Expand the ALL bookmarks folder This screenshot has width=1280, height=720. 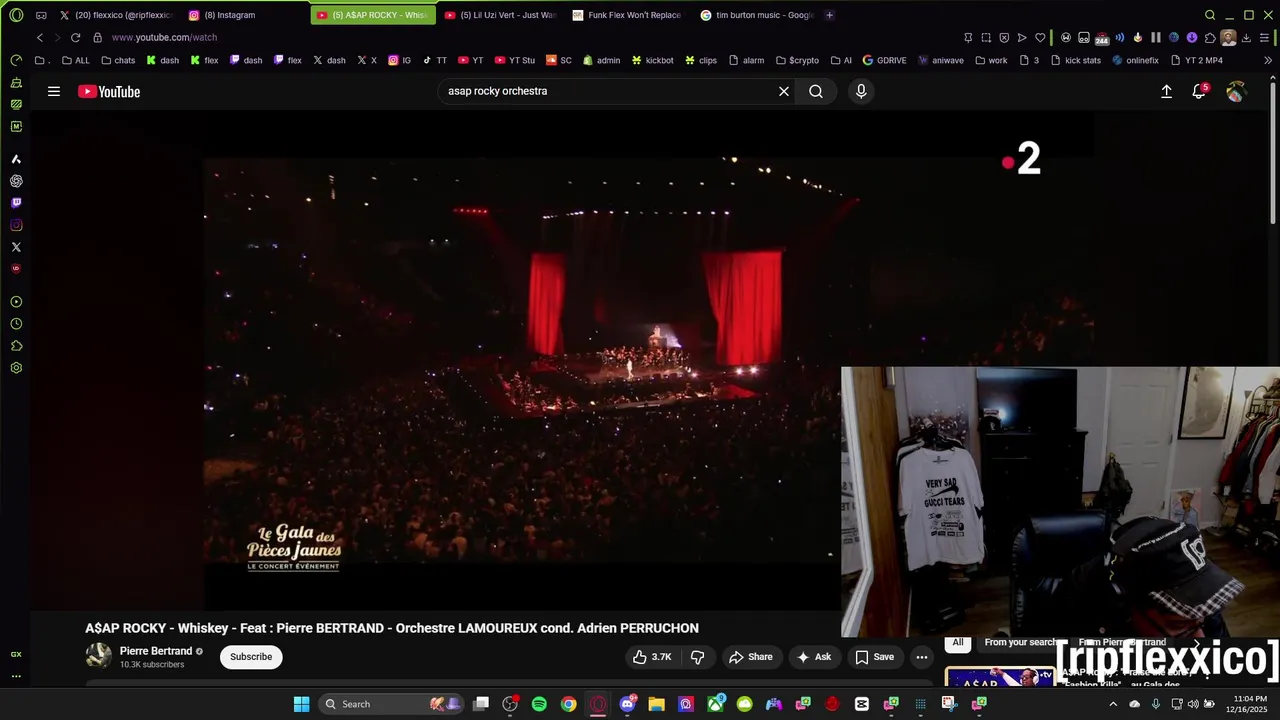[x=76, y=60]
